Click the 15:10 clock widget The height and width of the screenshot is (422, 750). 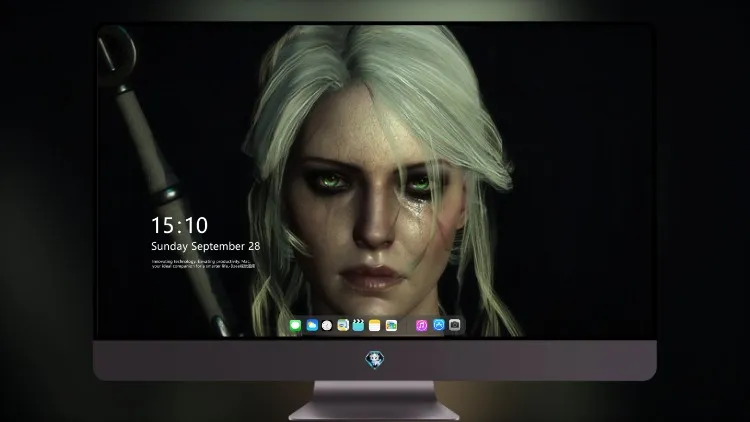click(x=179, y=225)
